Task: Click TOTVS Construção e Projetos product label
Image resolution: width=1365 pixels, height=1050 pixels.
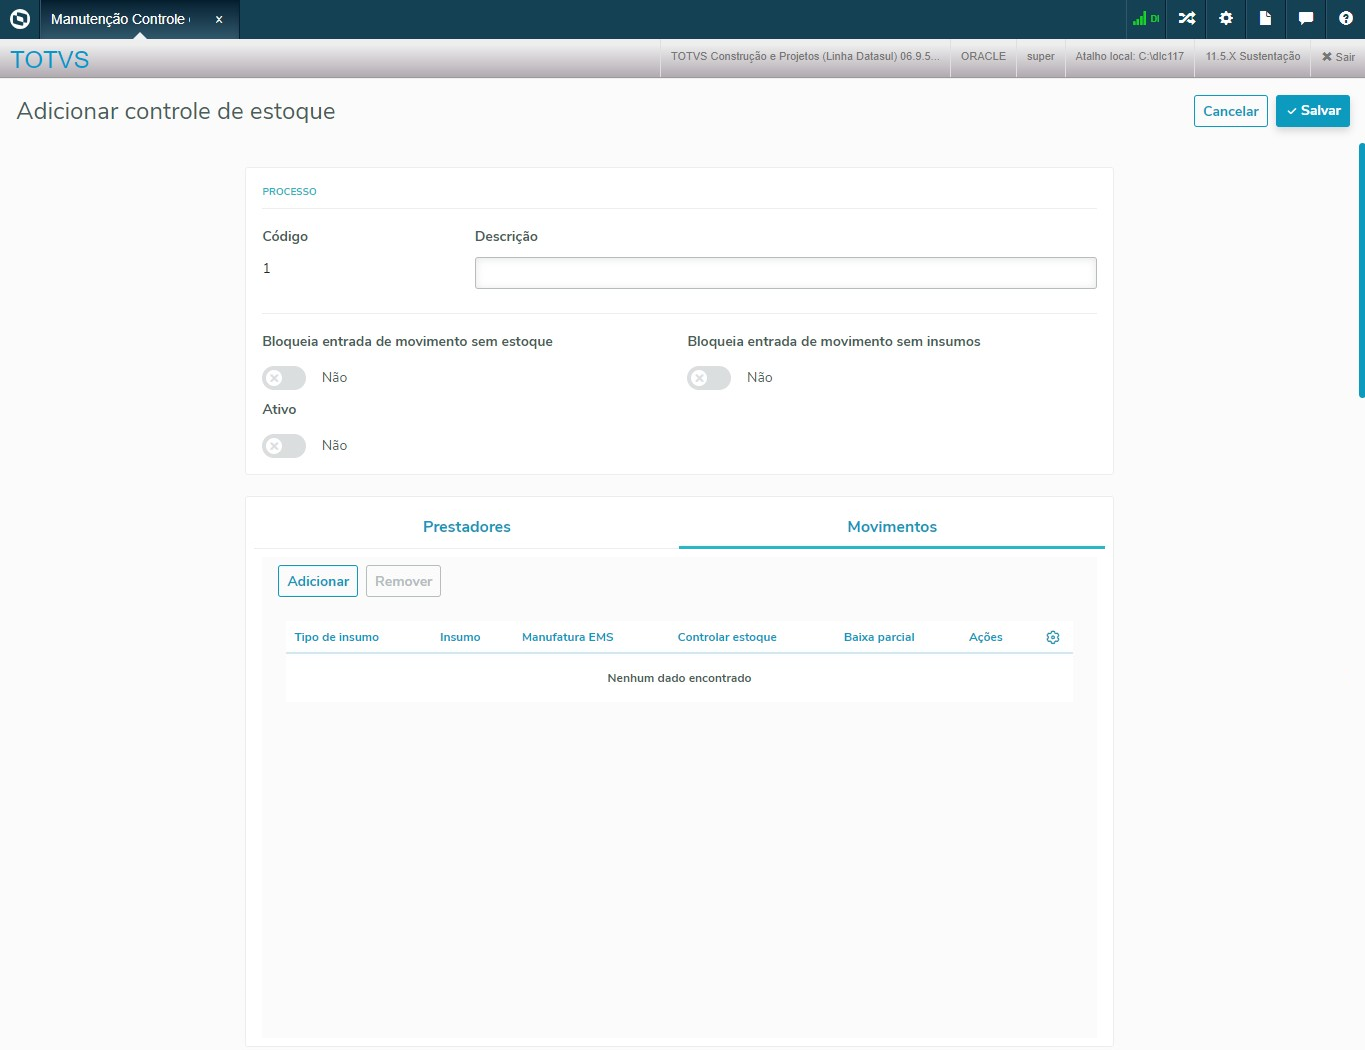Action: [x=805, y=57]
